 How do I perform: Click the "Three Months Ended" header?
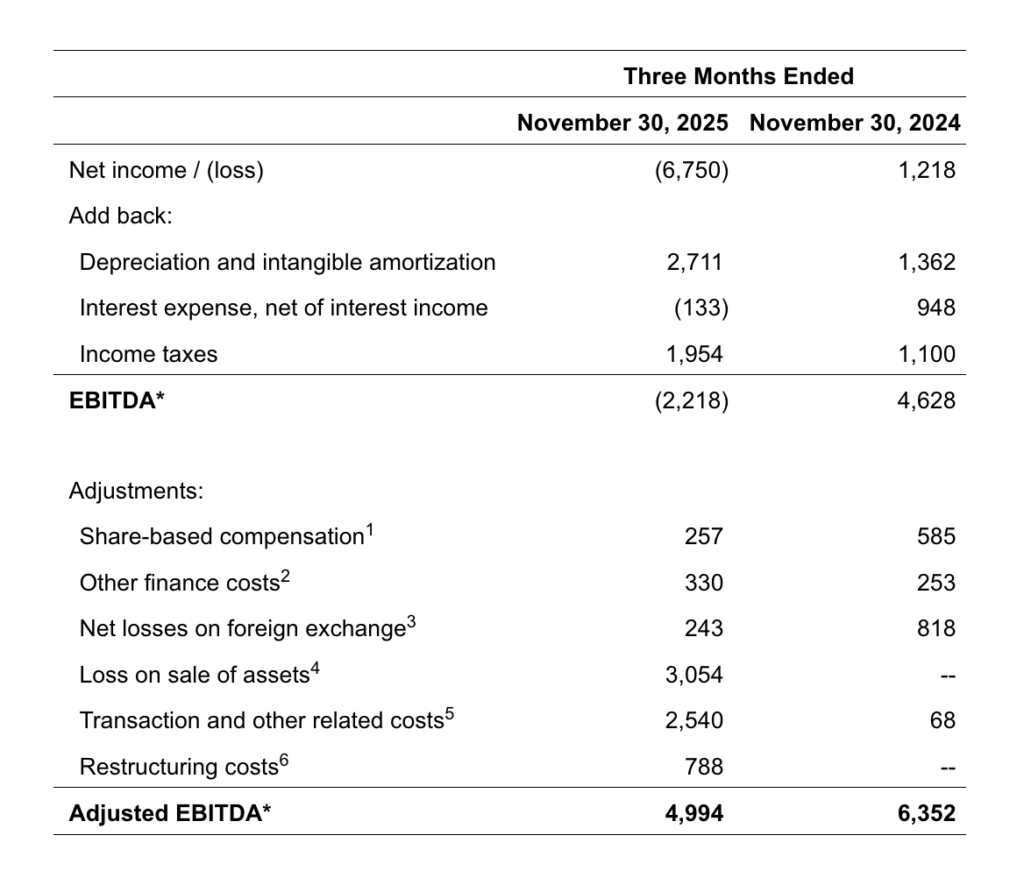738,76
